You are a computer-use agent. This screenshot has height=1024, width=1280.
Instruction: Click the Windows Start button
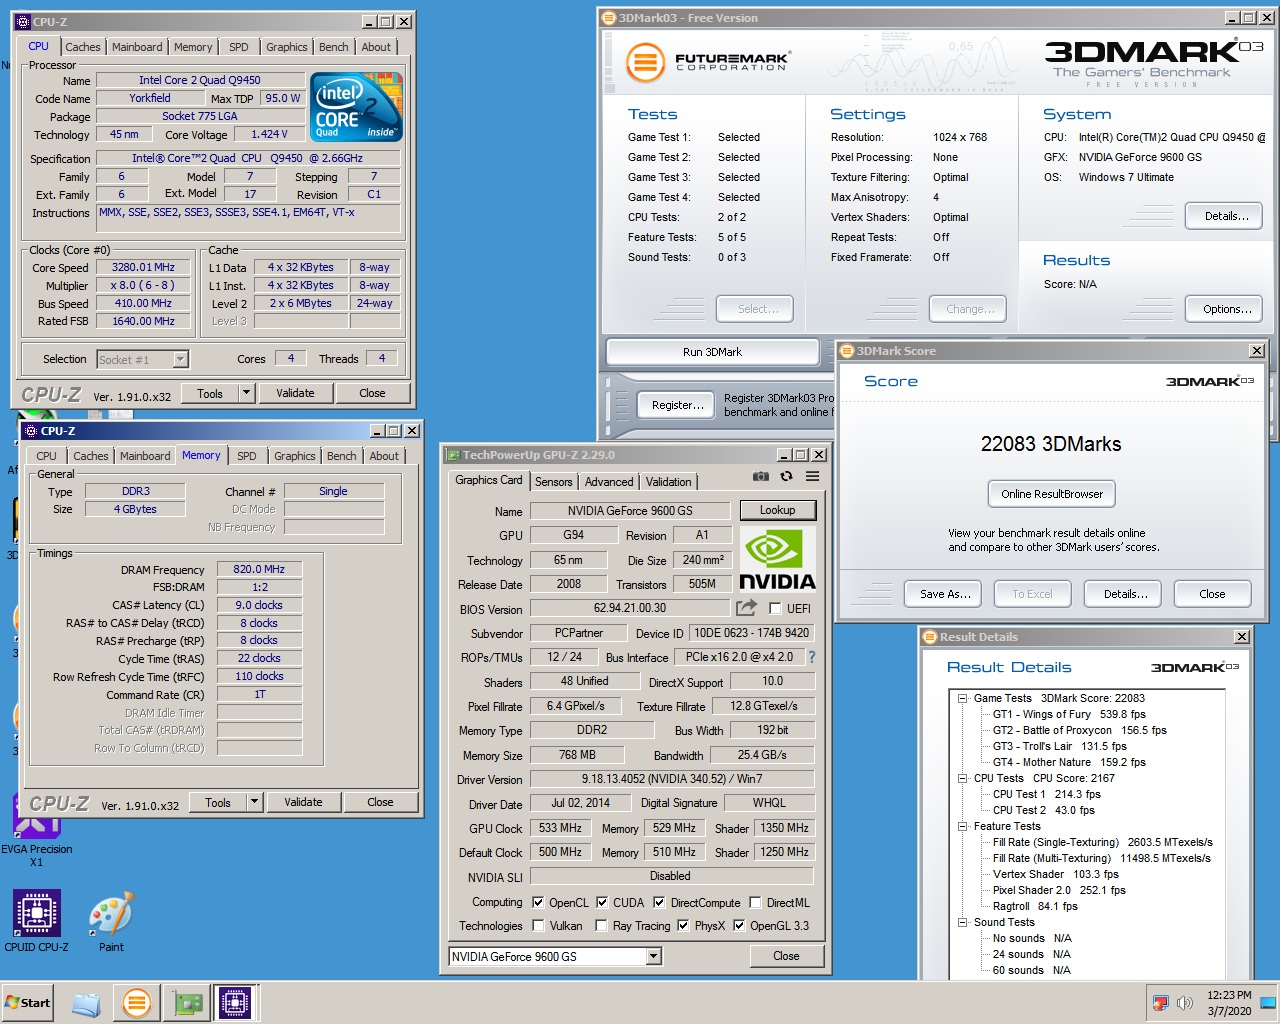(28, 1003)
